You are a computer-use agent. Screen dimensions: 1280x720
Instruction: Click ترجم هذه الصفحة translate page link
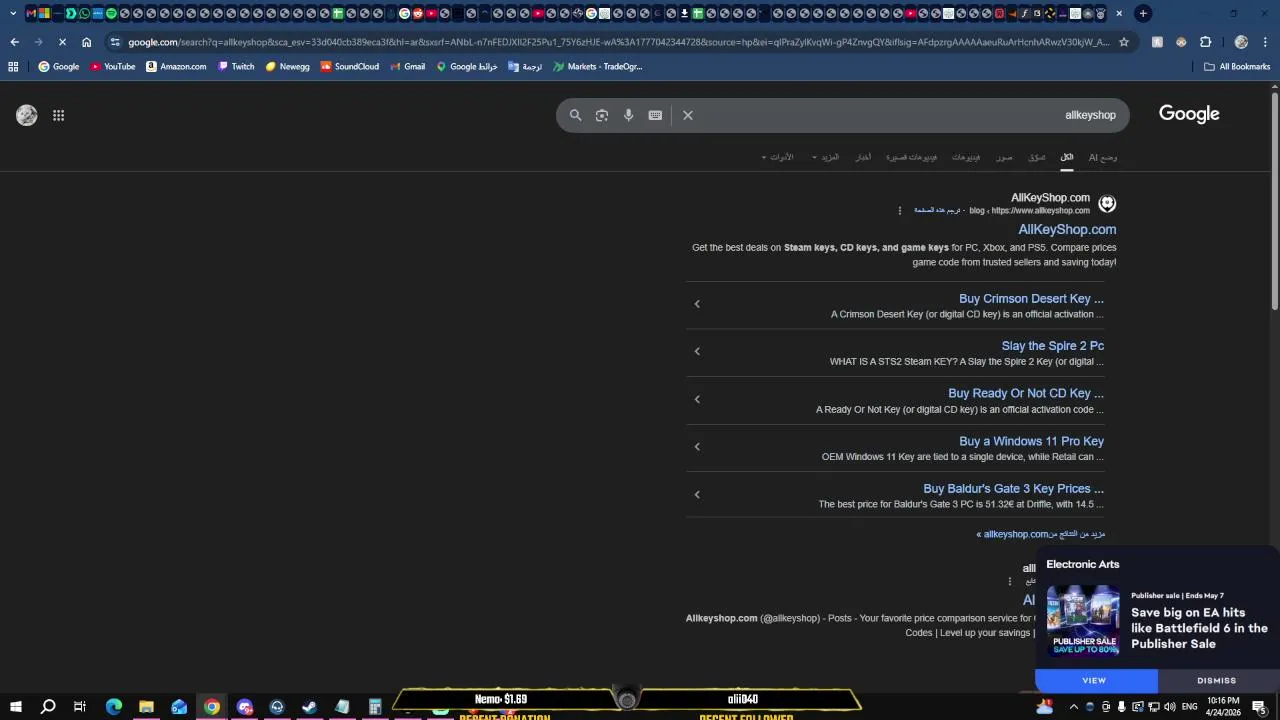point(937,211)
